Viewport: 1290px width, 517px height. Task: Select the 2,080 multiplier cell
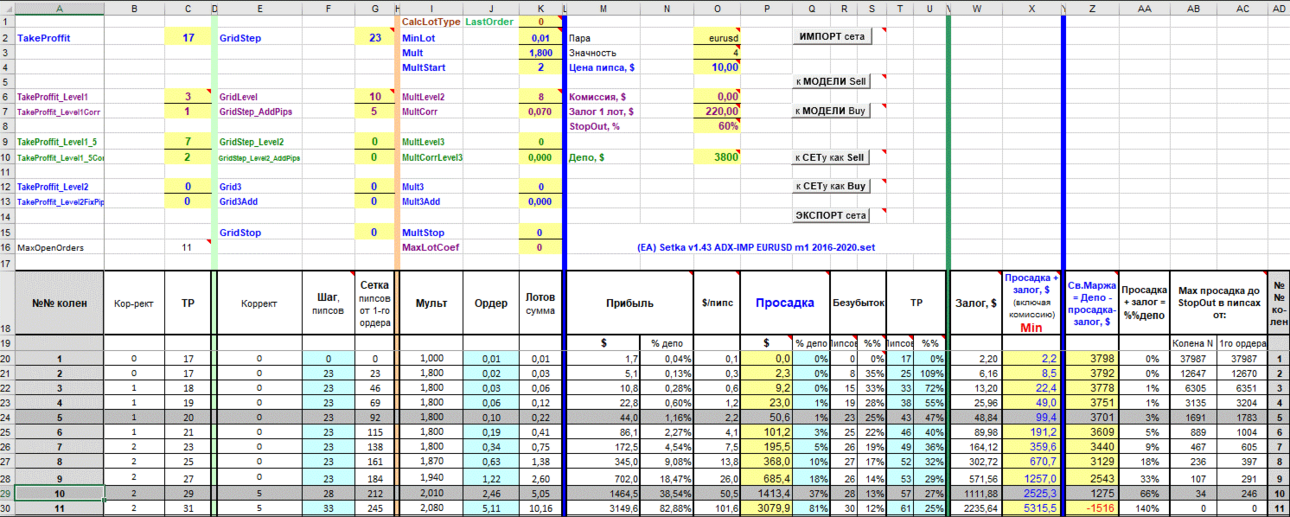(x=431, y=507)
